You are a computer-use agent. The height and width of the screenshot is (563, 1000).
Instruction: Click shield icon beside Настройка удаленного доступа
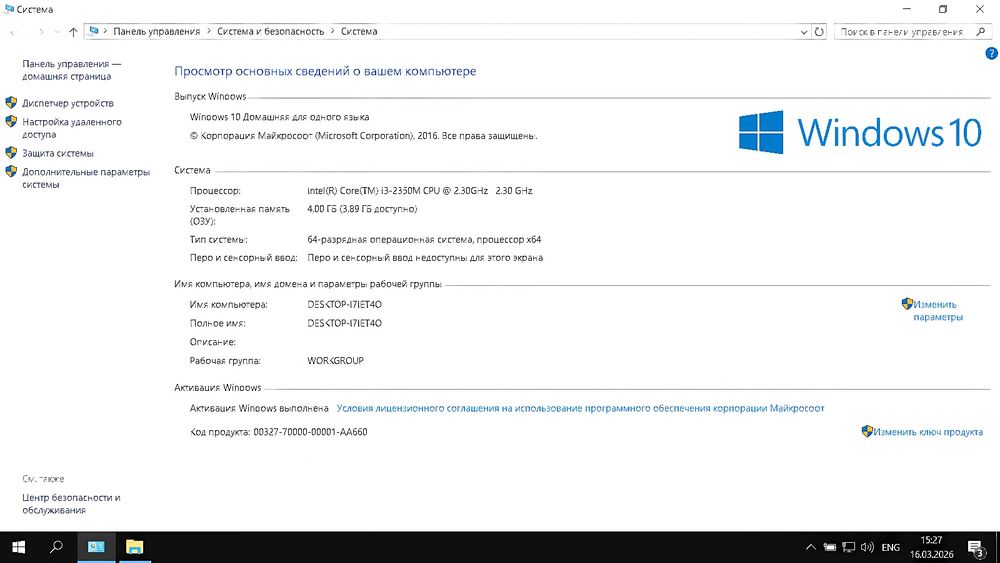[x=11, y=121]
